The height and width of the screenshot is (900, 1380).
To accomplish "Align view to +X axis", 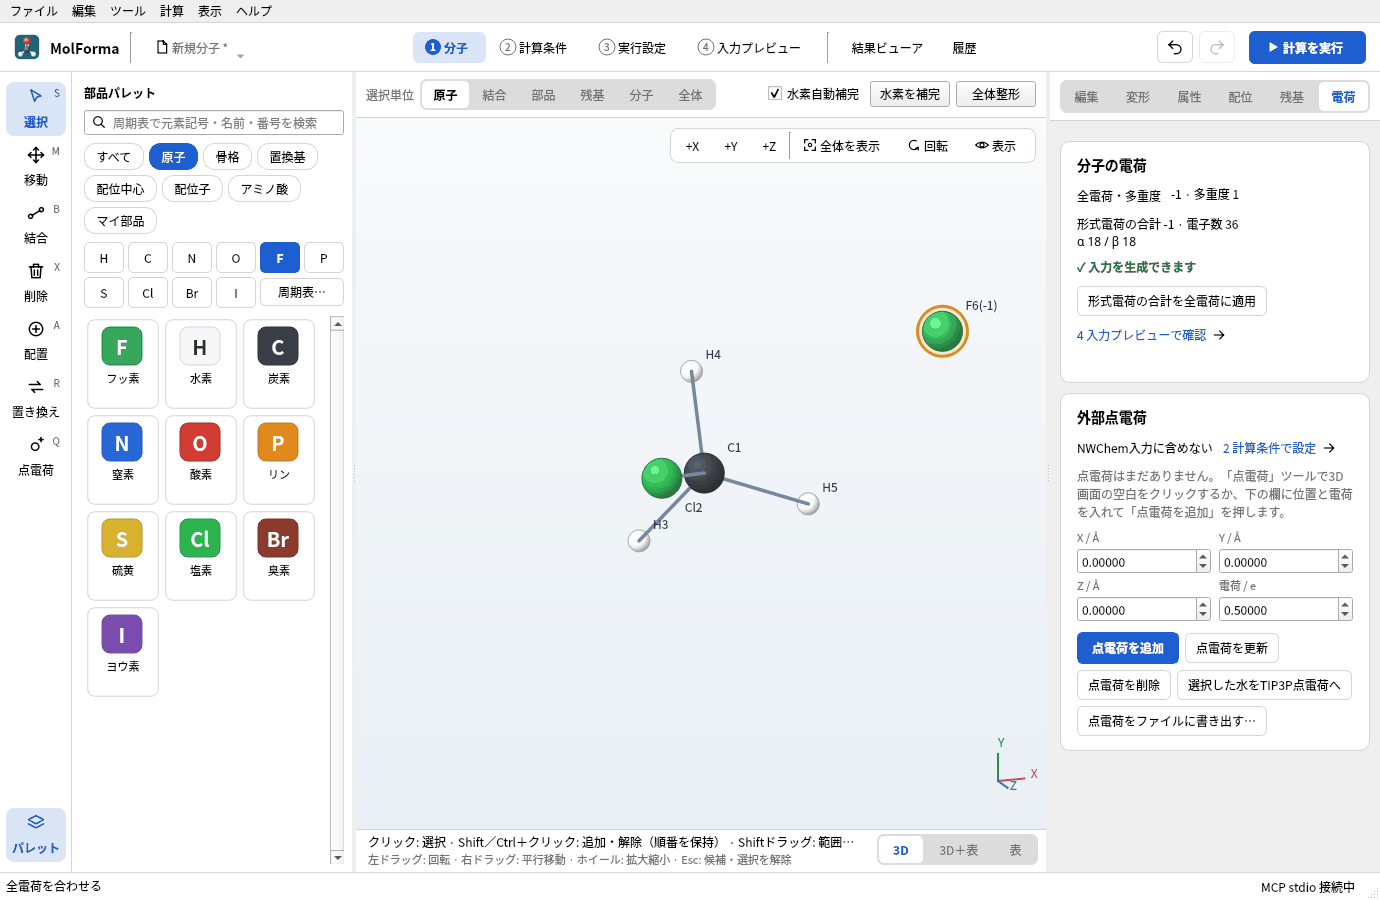I will 692,146.
